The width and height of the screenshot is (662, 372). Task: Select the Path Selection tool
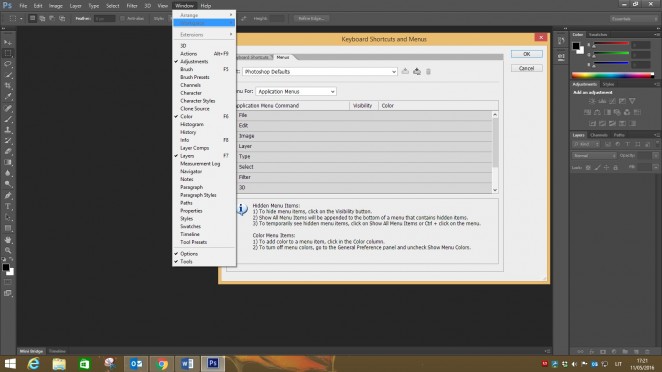[8, 217]
